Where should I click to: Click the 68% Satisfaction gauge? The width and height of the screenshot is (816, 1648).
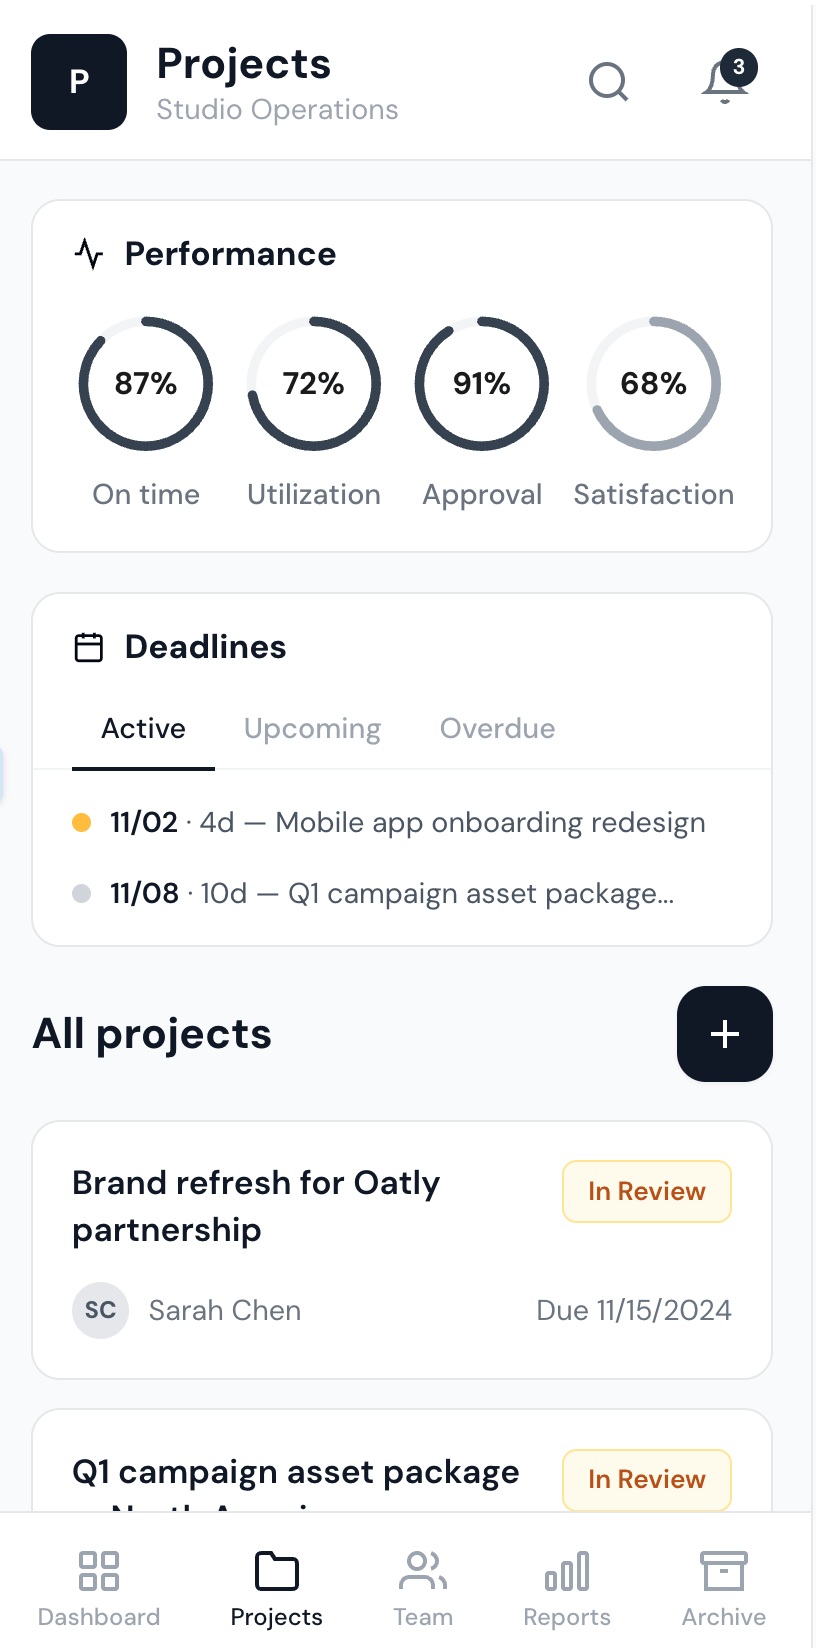[x=653, y=384]
